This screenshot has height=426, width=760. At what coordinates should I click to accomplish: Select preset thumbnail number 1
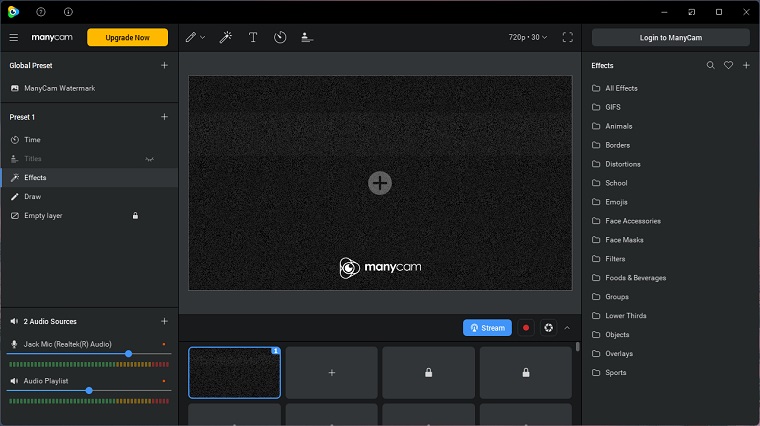[x=235, y=373]
